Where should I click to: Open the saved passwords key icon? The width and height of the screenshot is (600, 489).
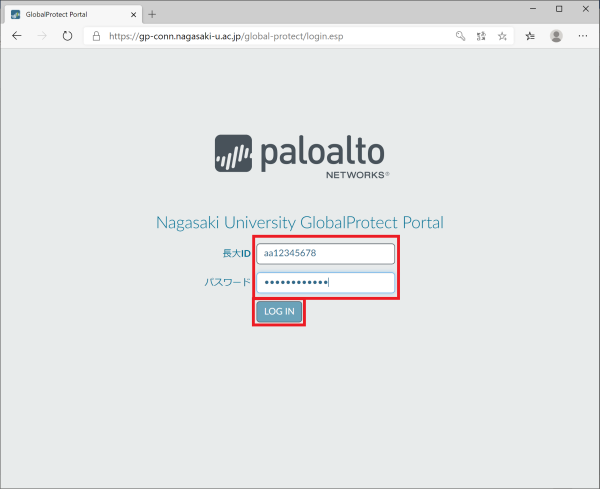pyautogui.click(x=460, y=35)
